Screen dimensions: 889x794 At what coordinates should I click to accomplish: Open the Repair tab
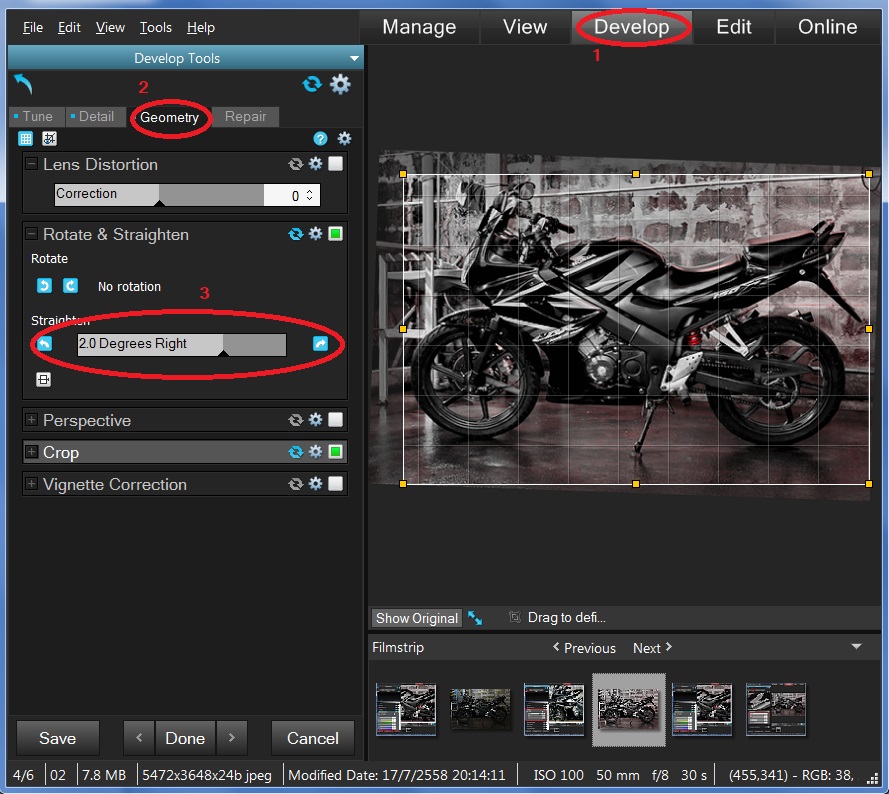(245, 117)
